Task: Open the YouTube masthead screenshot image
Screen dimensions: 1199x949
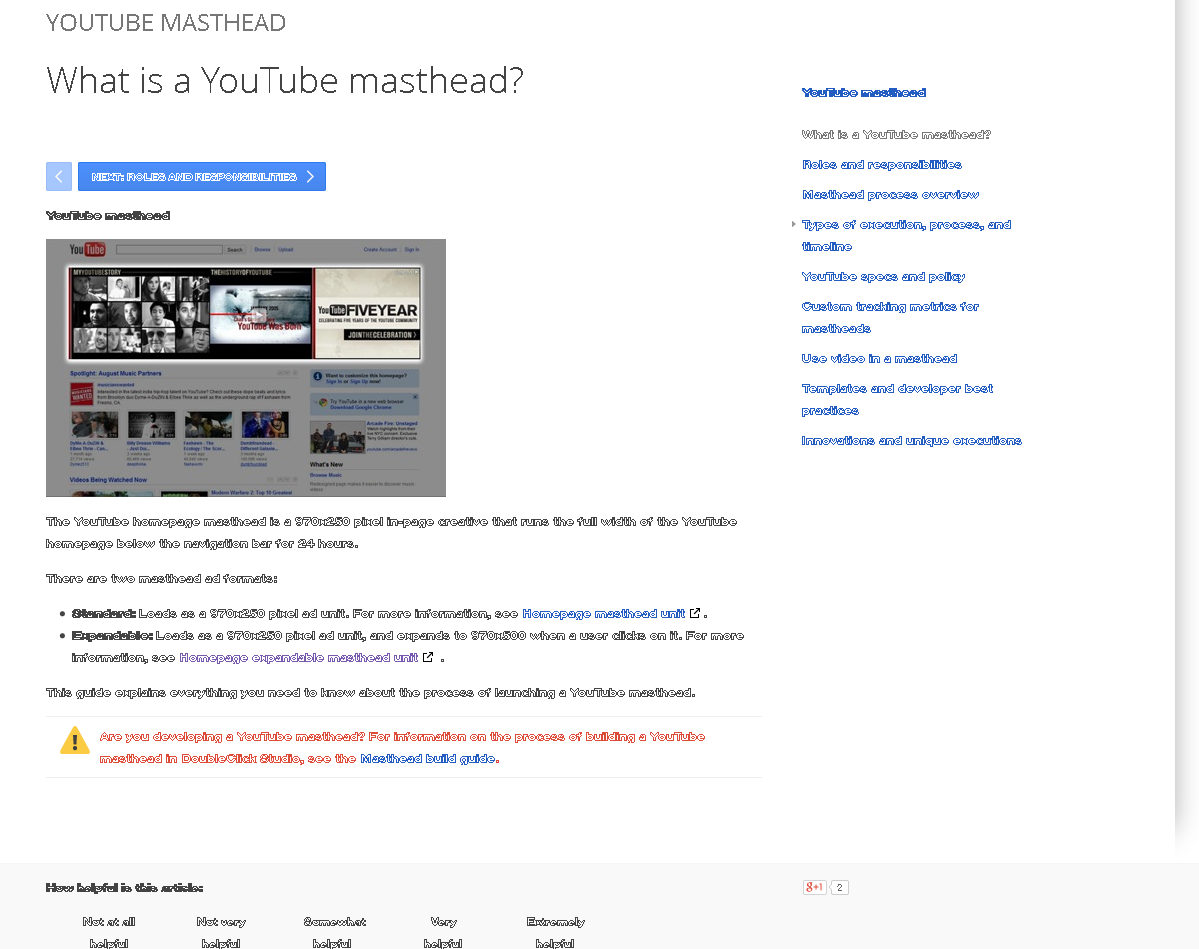Action: pyautogui.click(x=245, y=368)
